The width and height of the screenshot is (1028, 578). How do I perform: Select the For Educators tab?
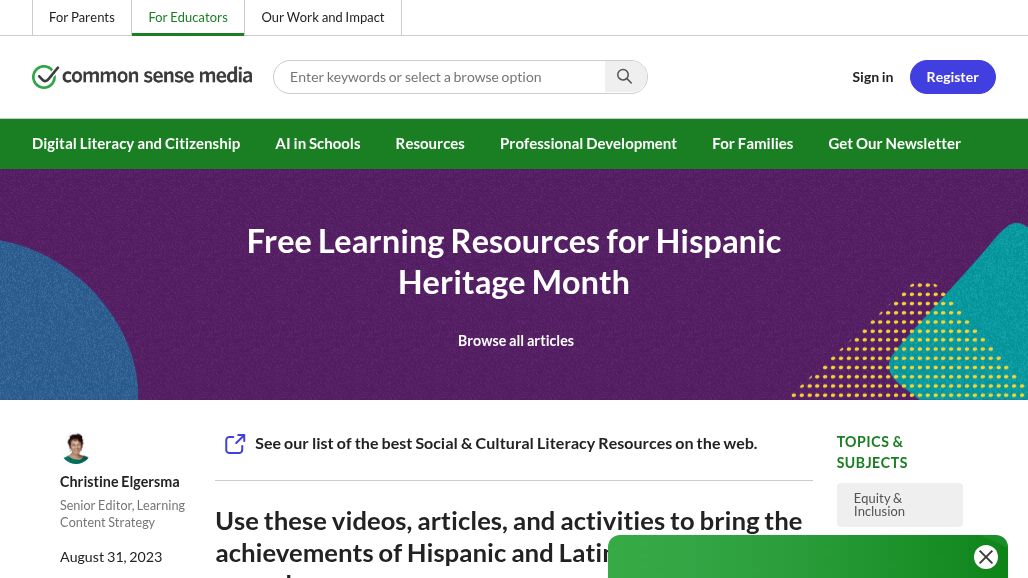pos(188,17)
